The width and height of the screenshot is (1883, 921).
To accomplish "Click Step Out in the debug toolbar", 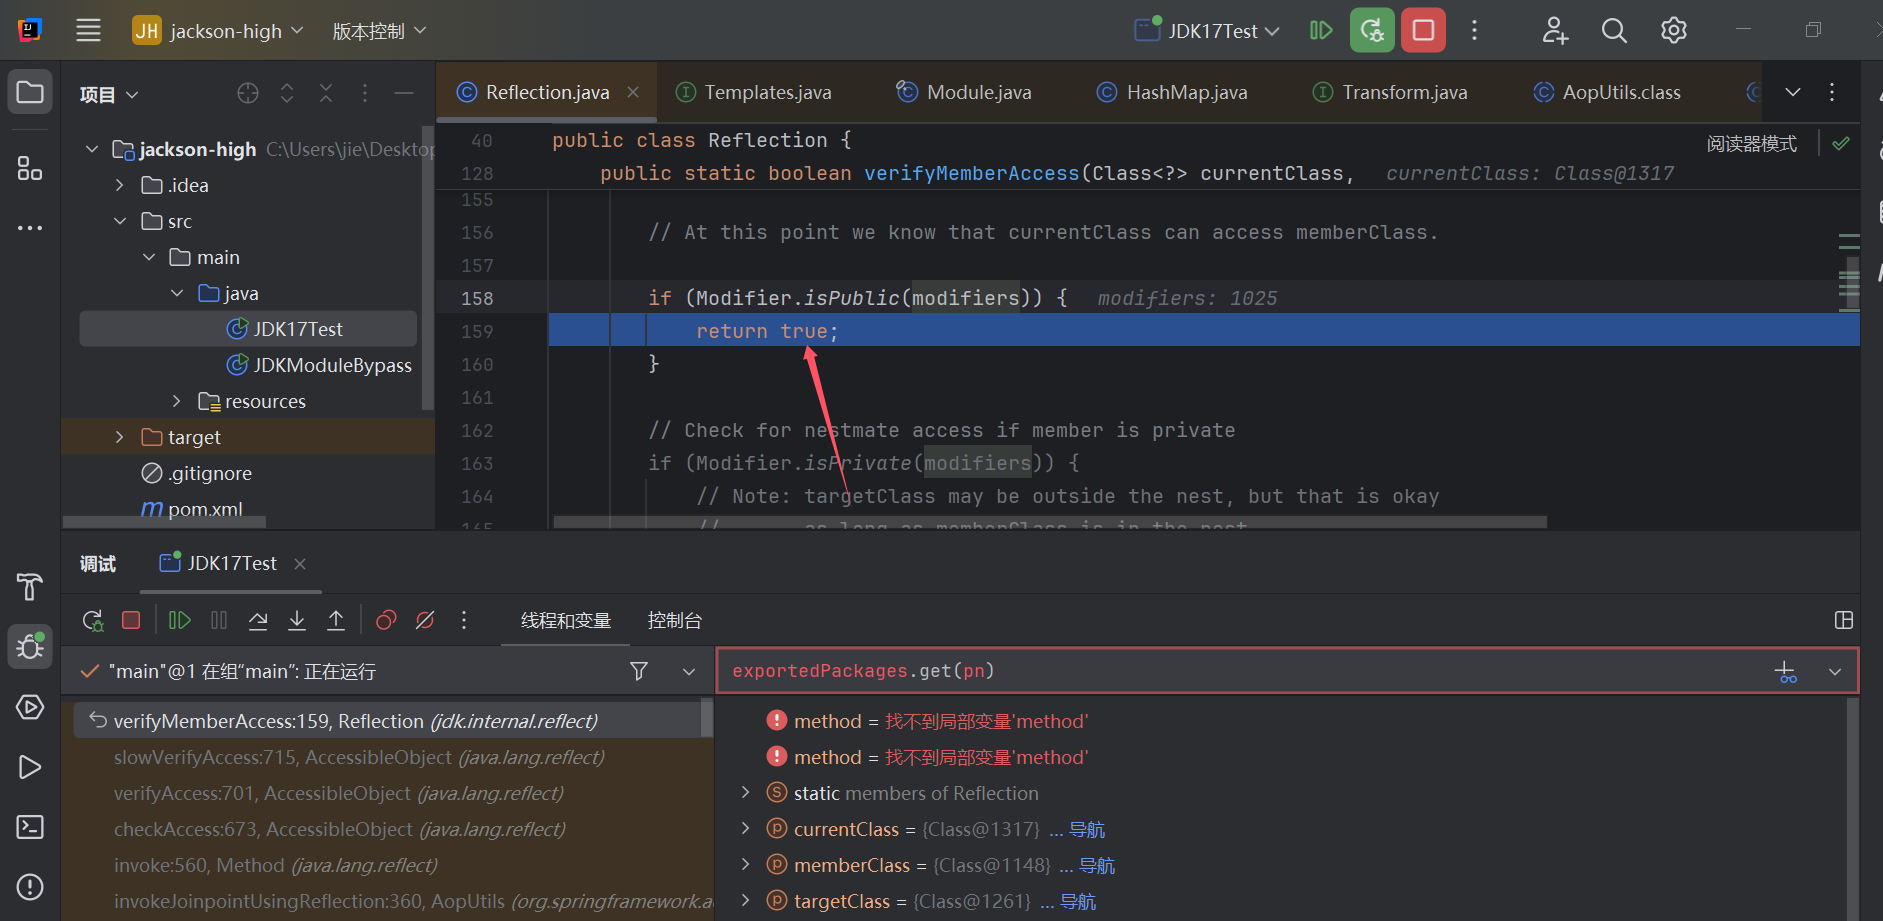I will (336, 620).
